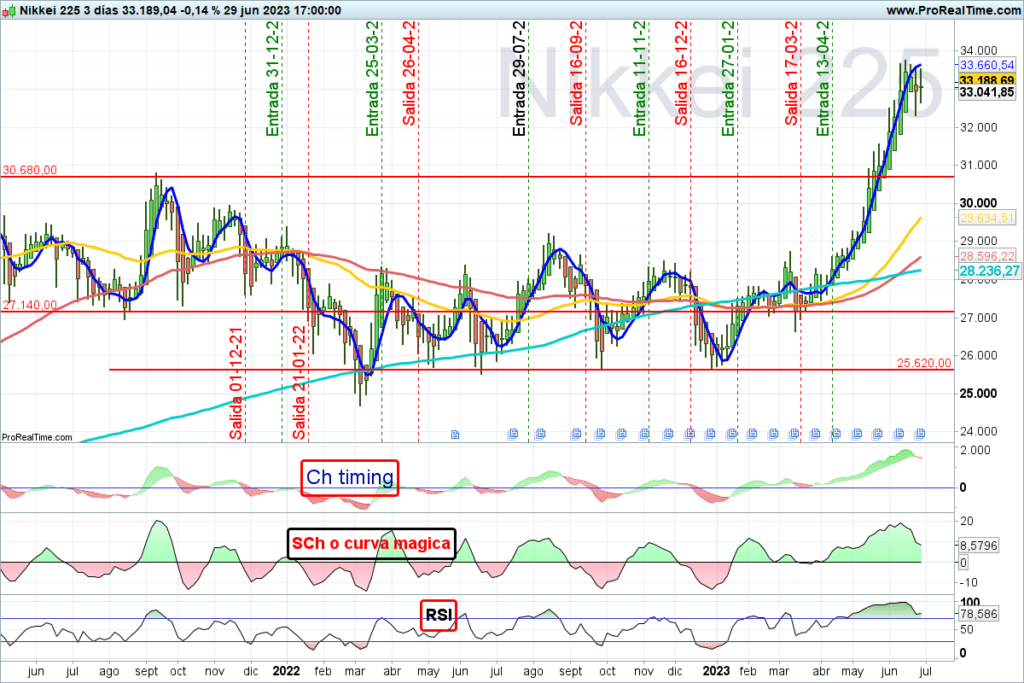
Task: Click the 50 level label on RSI scale
Action: pos(967,630)
